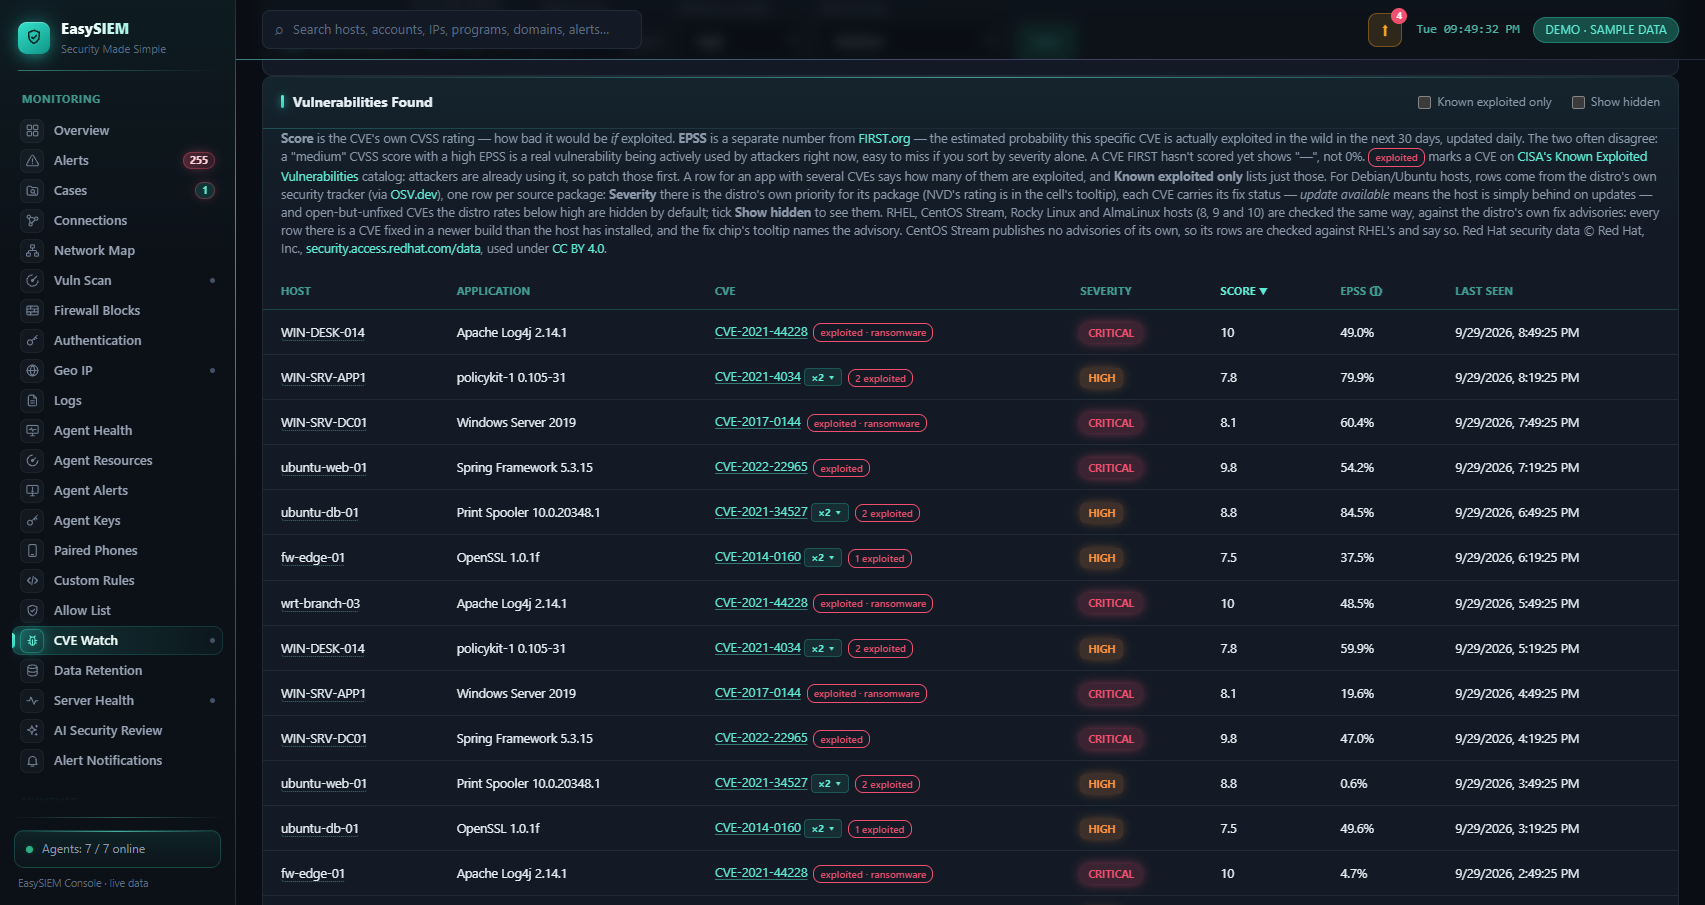Open the Custom Rules code icon
The height and width of the screenshot is (905, 1705).
pos(33,581)
